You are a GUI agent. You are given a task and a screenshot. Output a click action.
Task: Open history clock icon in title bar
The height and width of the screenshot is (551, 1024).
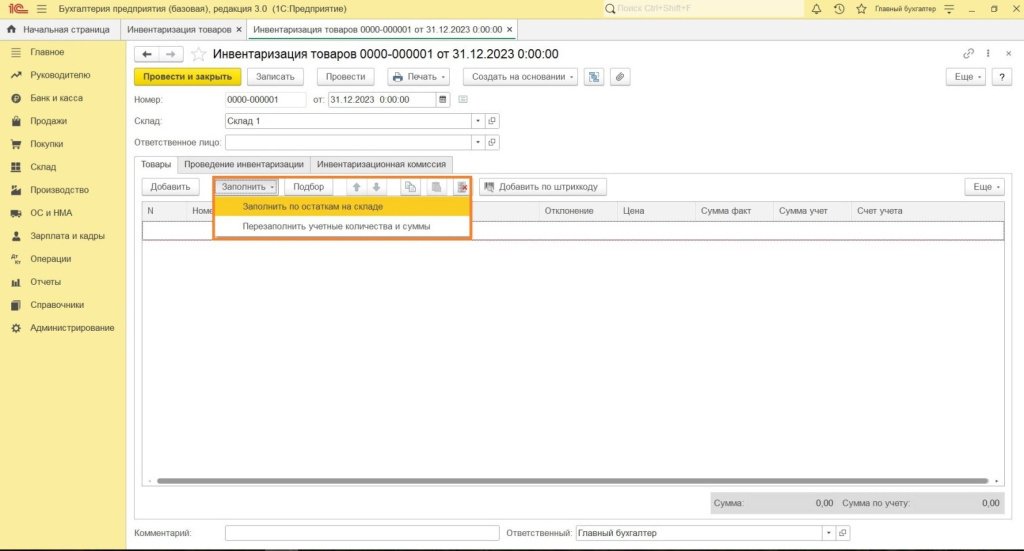(839, 9)
